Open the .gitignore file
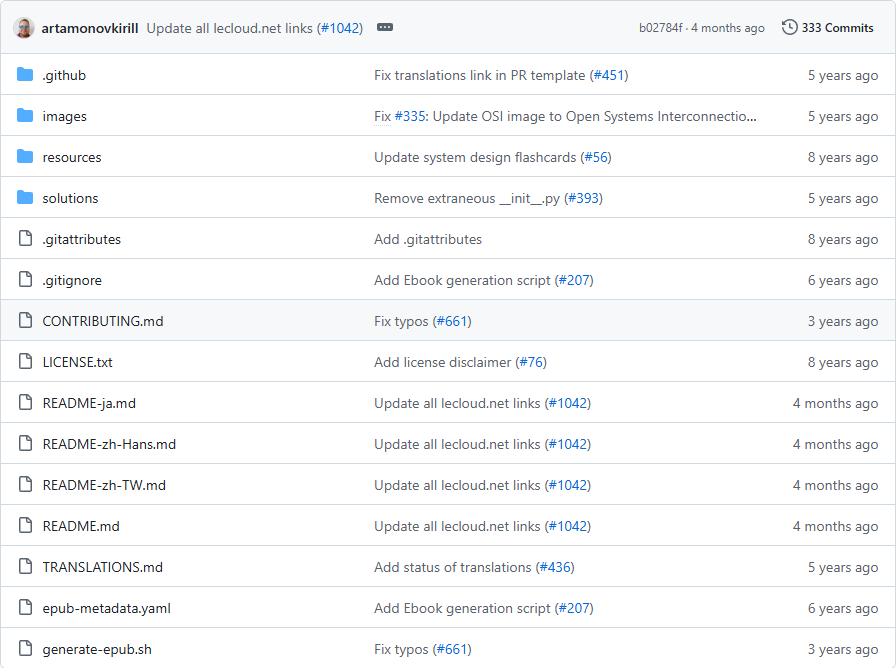 pyautogui.click(x=72, y=280)
